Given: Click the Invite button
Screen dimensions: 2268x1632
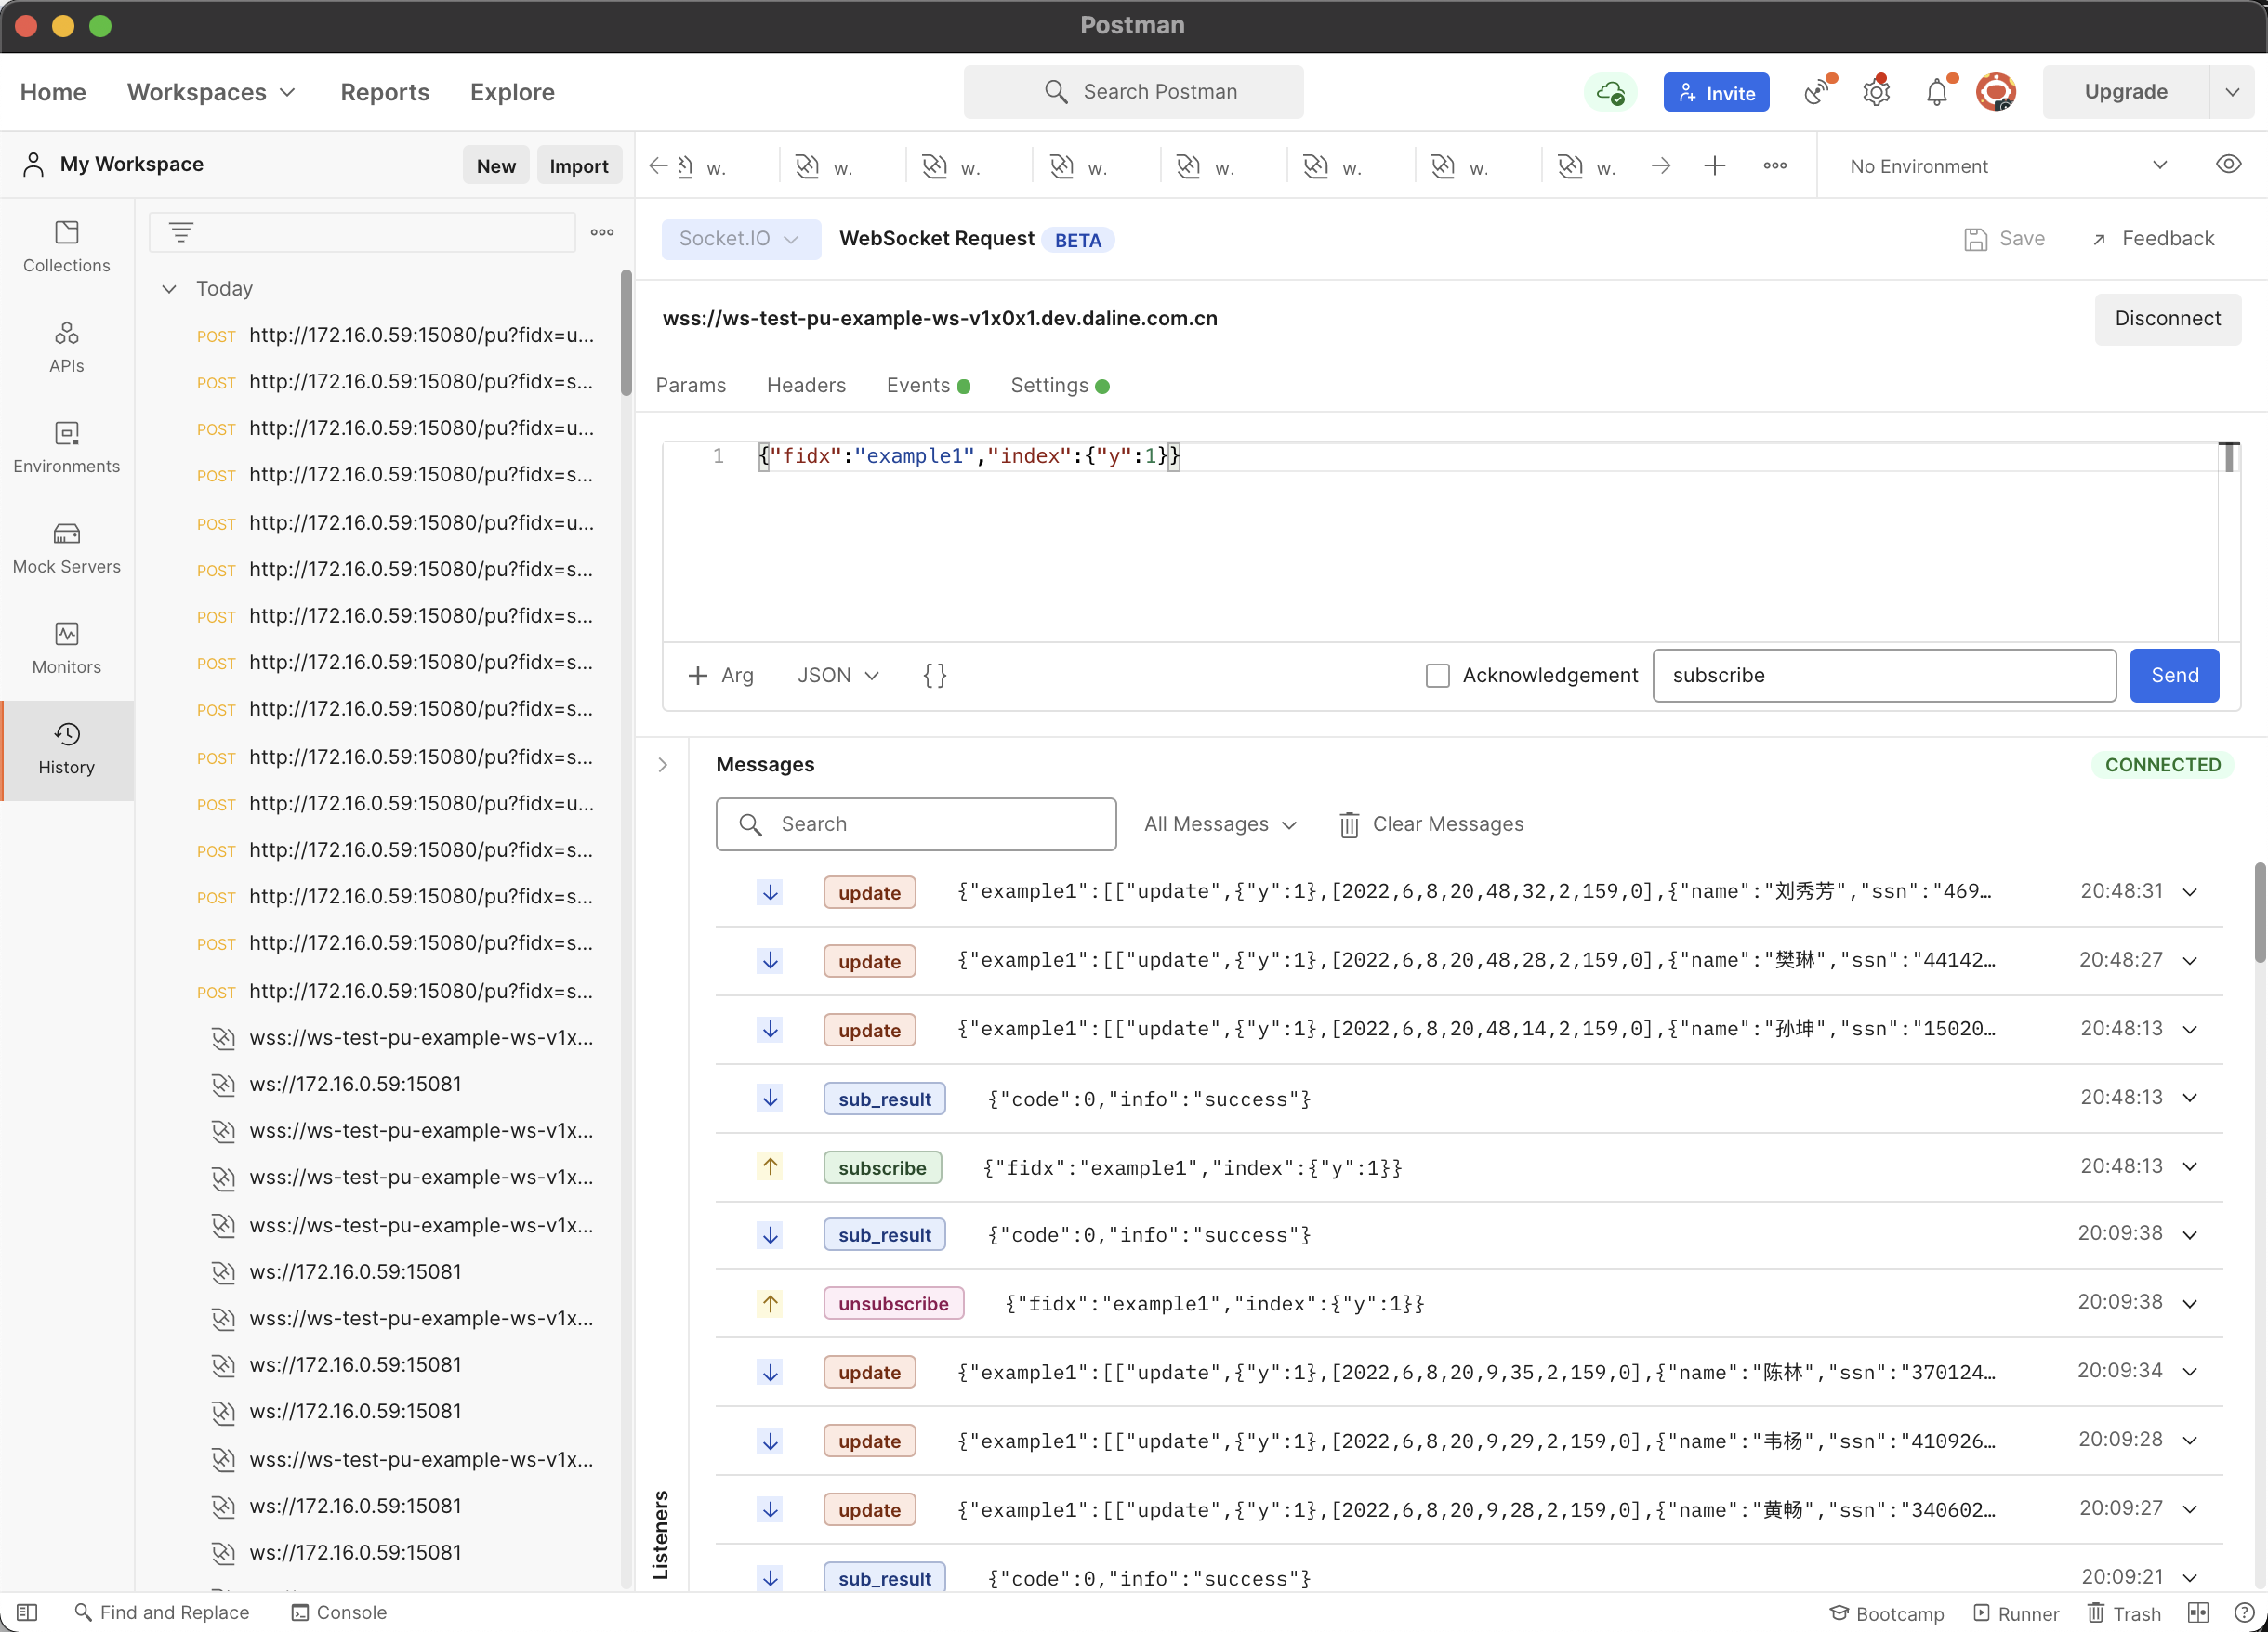Looking at the screenshot, I should [1716, 92].
